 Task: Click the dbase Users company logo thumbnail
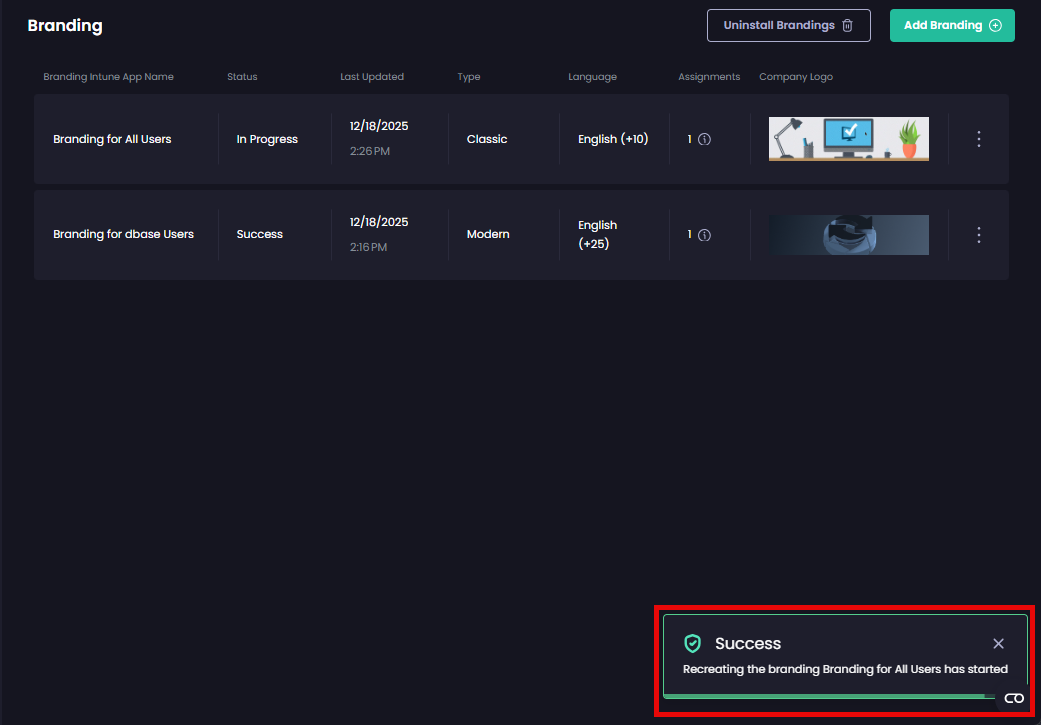point(848,235)
